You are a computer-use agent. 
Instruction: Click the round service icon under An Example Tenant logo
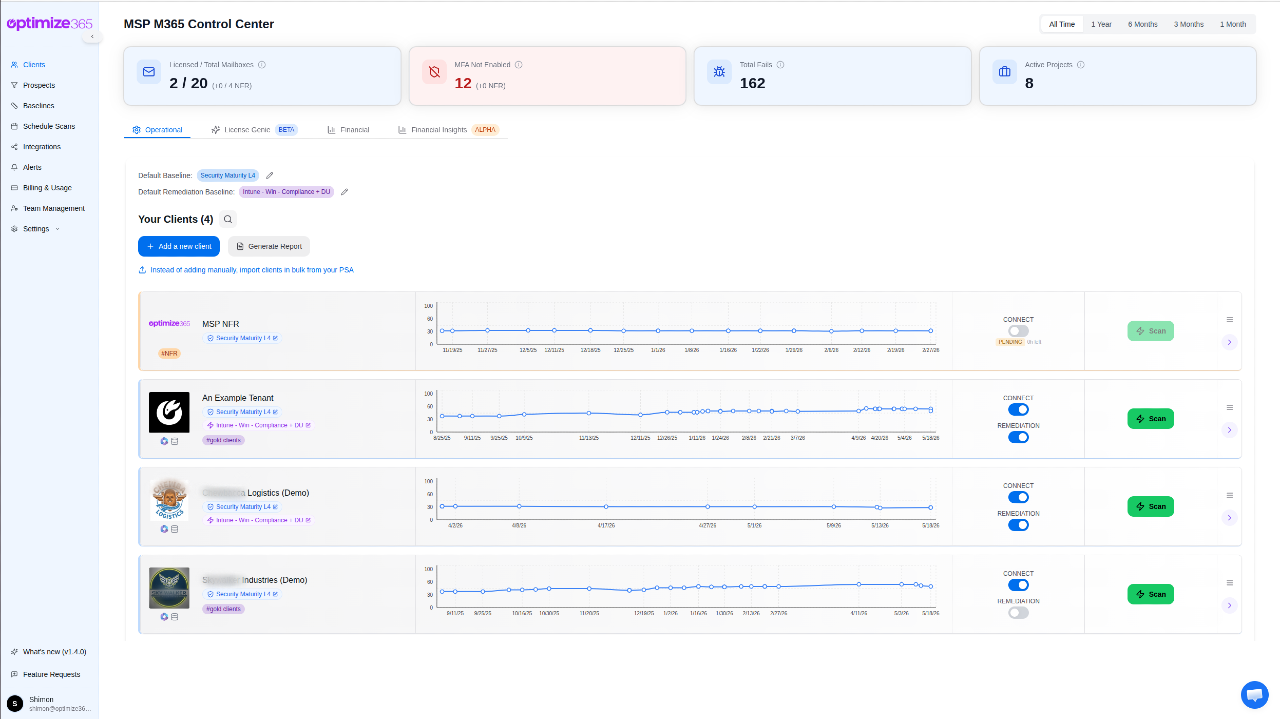pos(164,441)
